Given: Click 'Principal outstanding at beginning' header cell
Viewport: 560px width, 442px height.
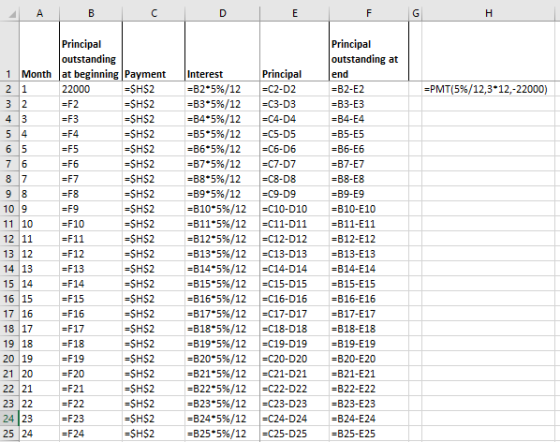Looking at the screenshot, I should (x=91, y=51).
